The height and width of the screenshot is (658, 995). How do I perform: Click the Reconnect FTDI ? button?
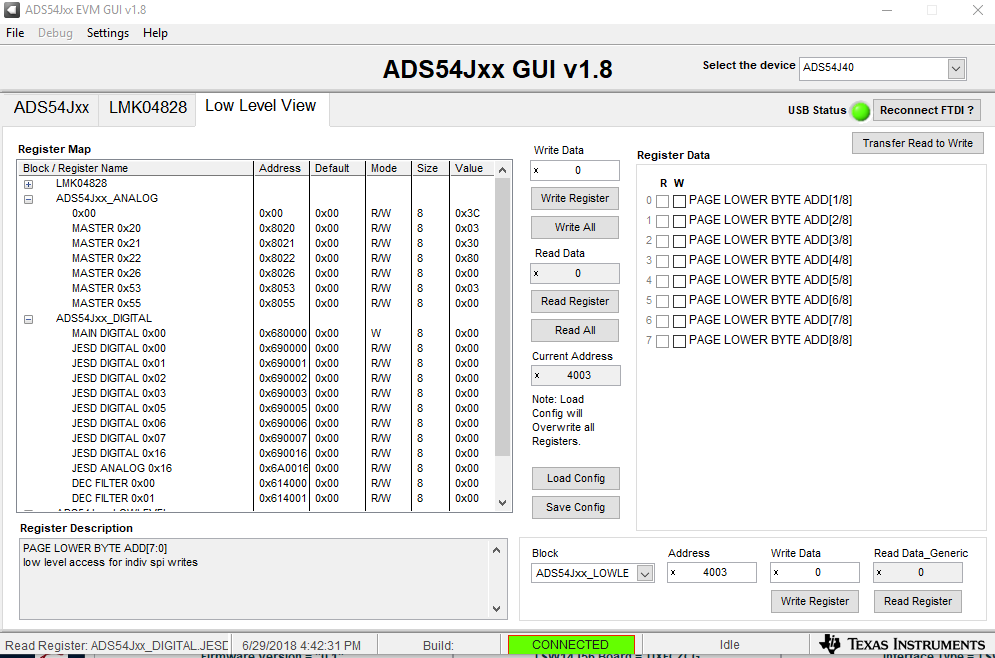(x=926, y=110)
